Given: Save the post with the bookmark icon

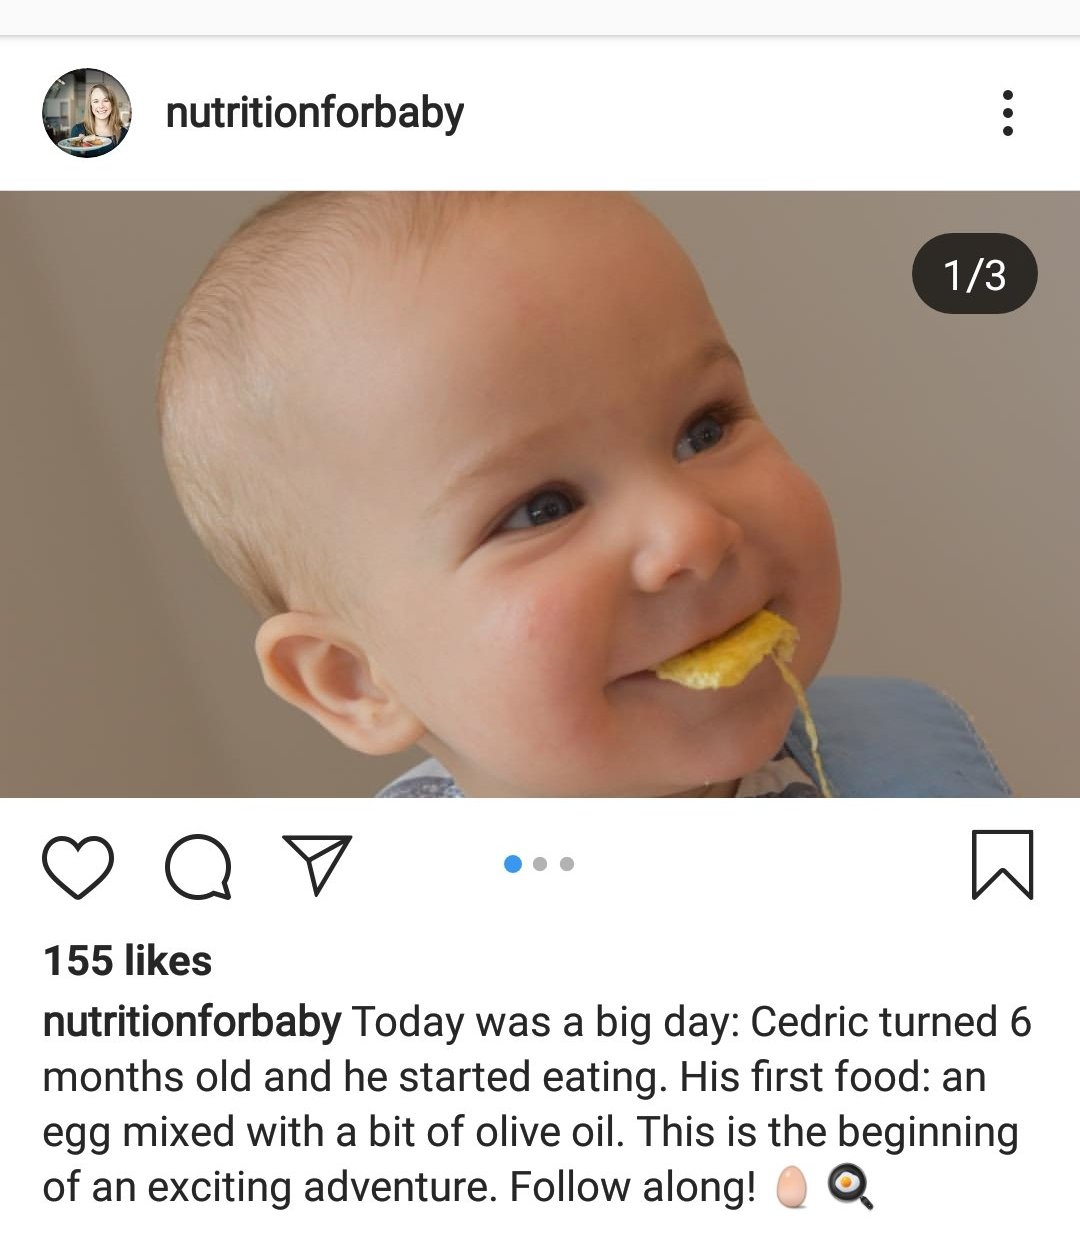Looking at the screenshot, I should [x=1002, y=865].
